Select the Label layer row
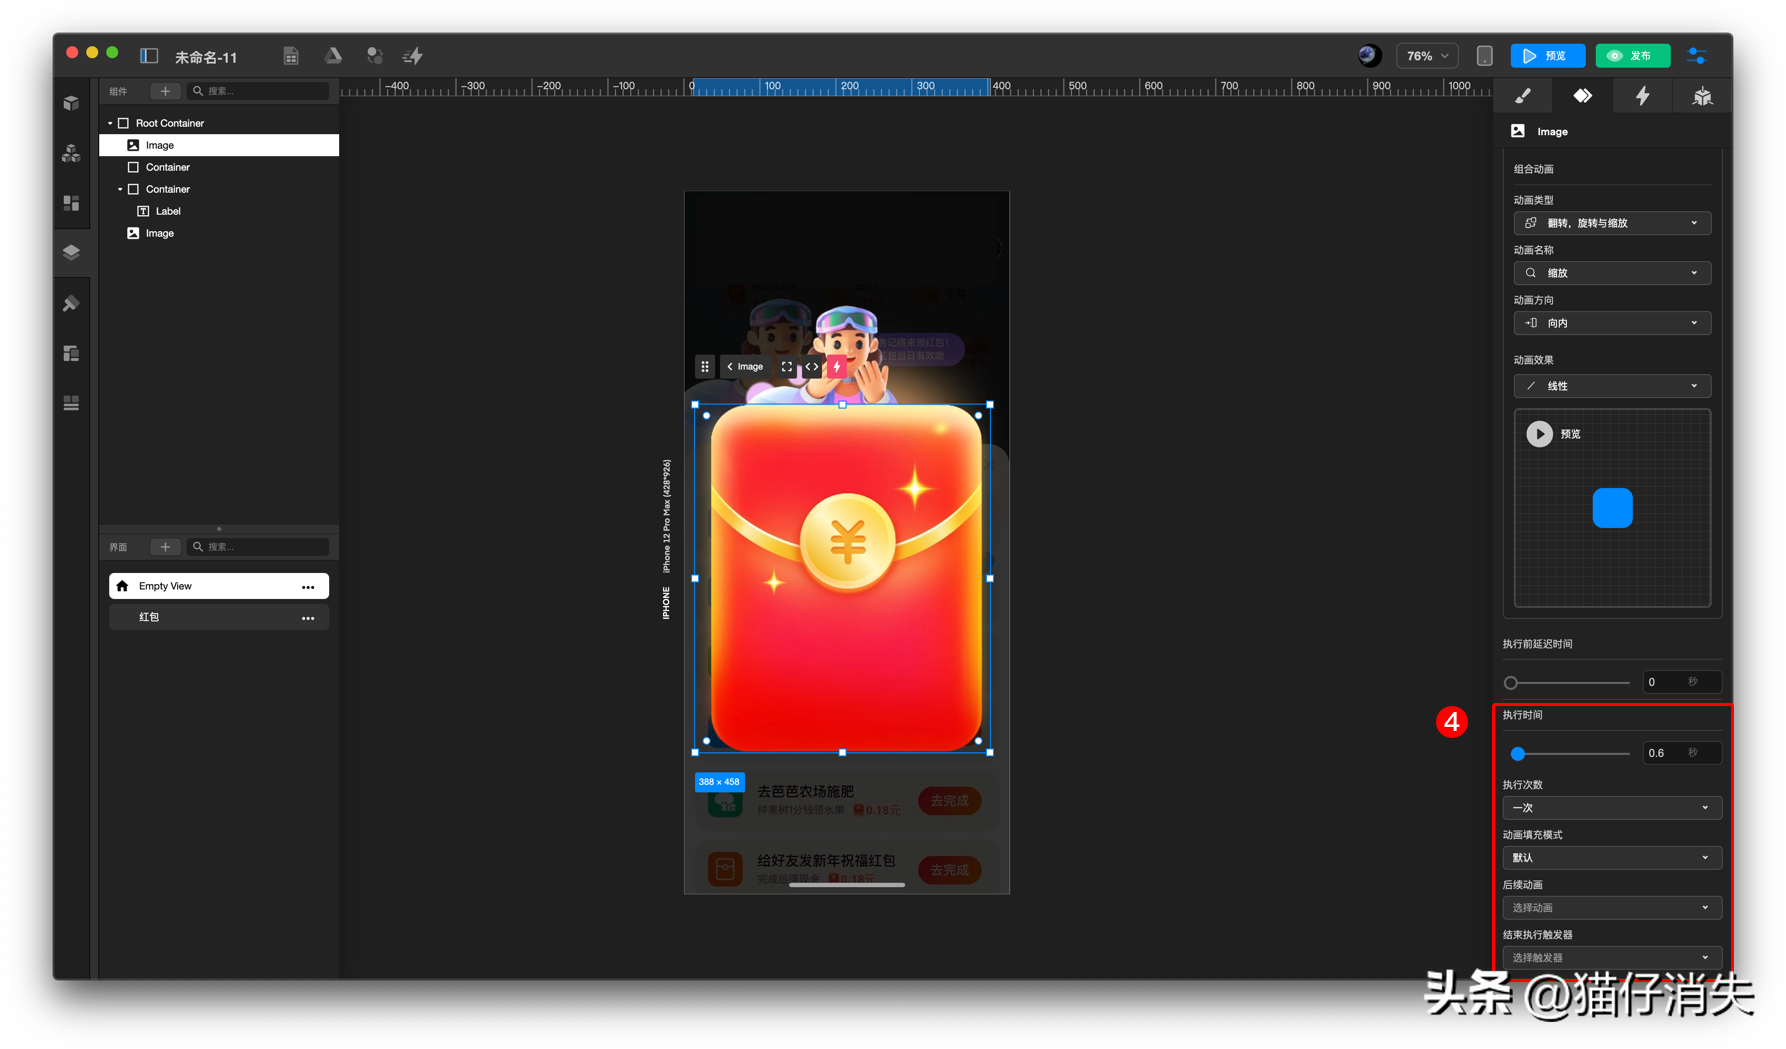The width and height of the screenshot is (1786, 1049). point(219,211)
